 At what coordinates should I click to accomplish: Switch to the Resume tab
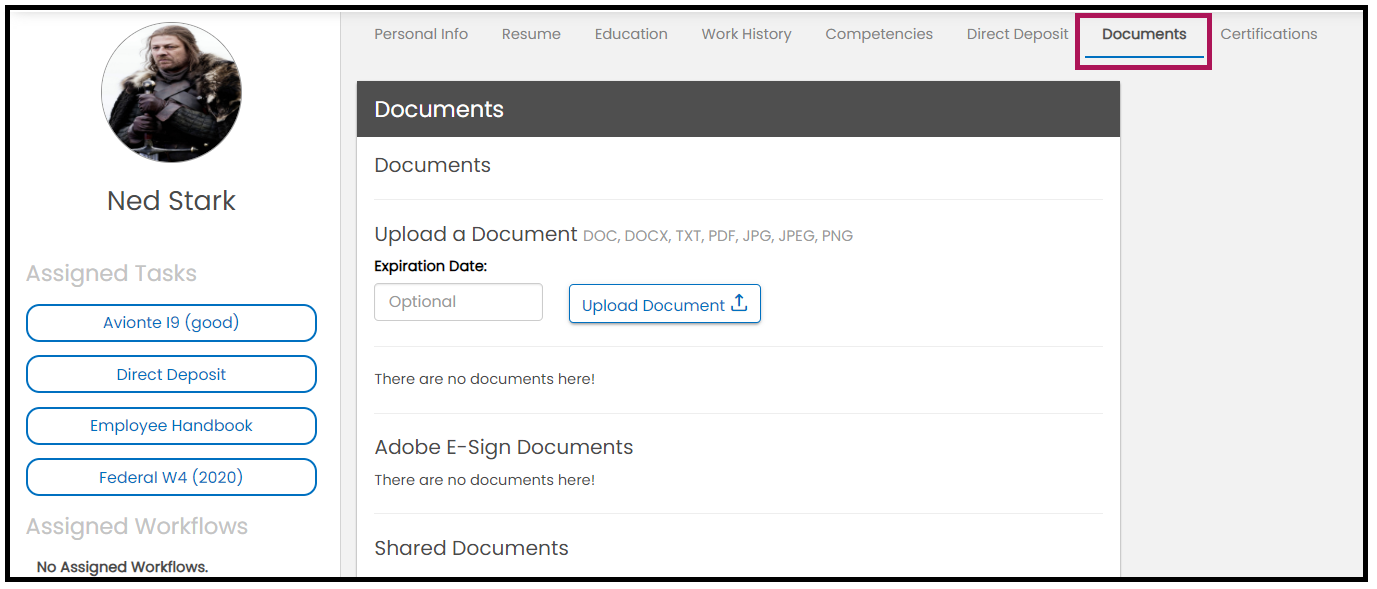point(531,34)
